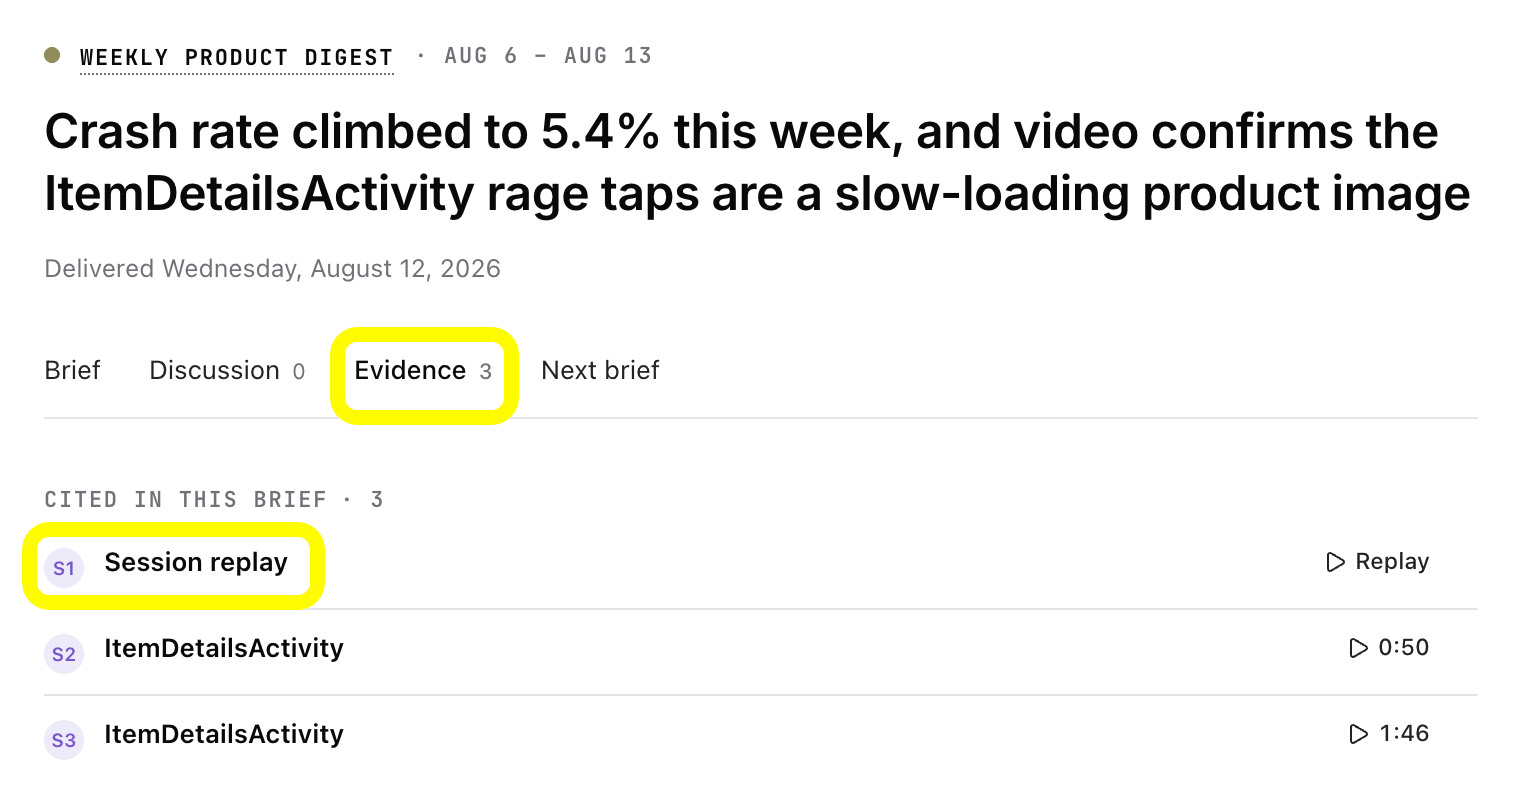The image size is (1522, 788).
Task: Click the S3 source badge
Action: click(x=64, y=740)
